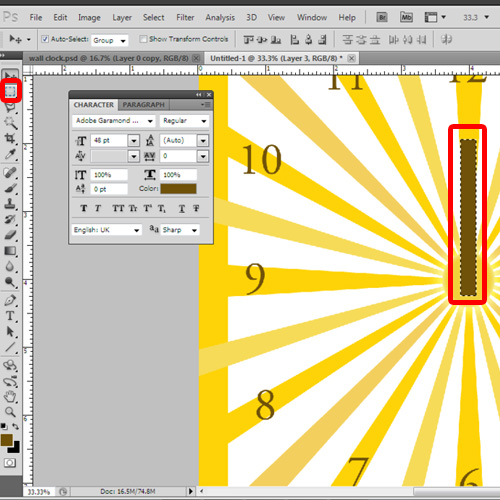Viewport: 500px width, 500px height.
Task: Switch to the wall clock.psd document tab
Action: 108,58
